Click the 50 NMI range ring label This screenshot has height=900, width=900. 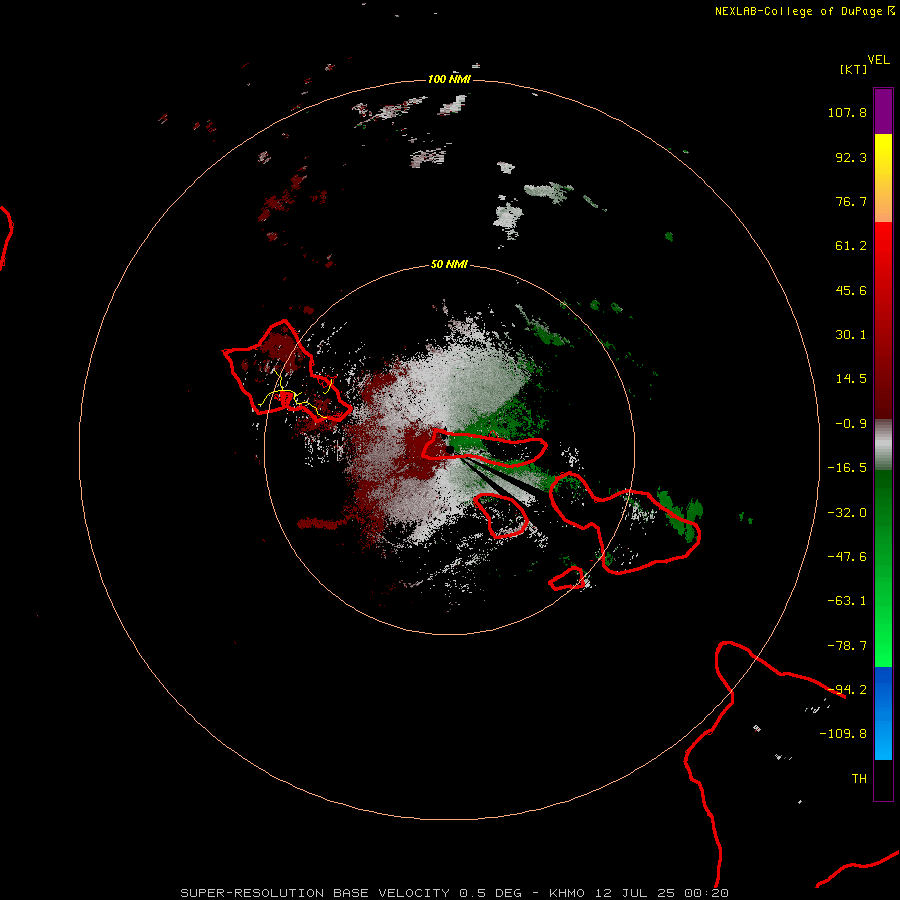point(449,265)
